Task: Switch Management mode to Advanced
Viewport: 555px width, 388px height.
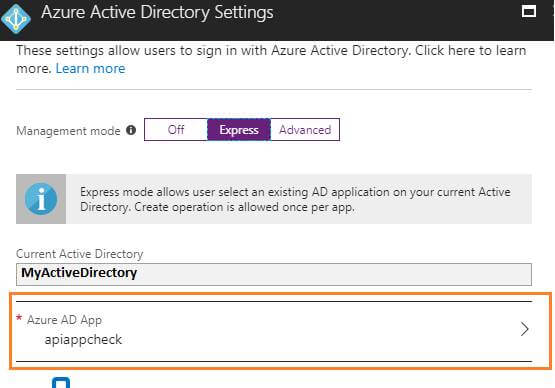Action: (x=305, y=130)
